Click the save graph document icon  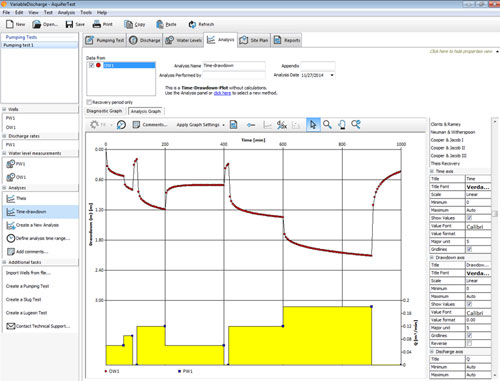tap(234, 125)
